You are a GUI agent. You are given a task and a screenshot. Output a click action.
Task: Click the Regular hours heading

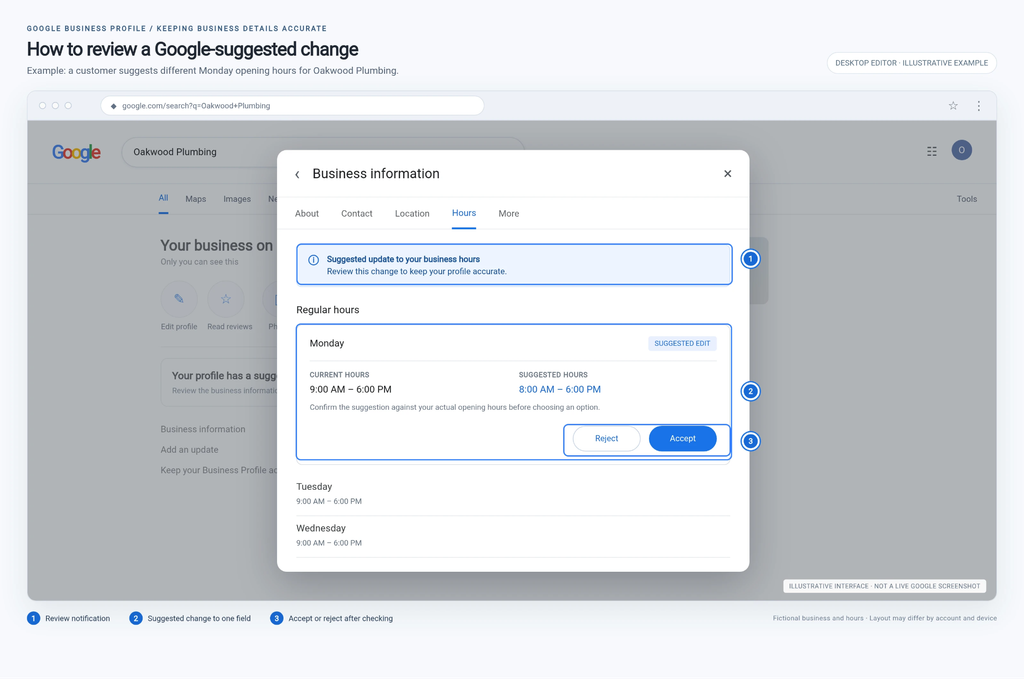click(x=328, y=310)
